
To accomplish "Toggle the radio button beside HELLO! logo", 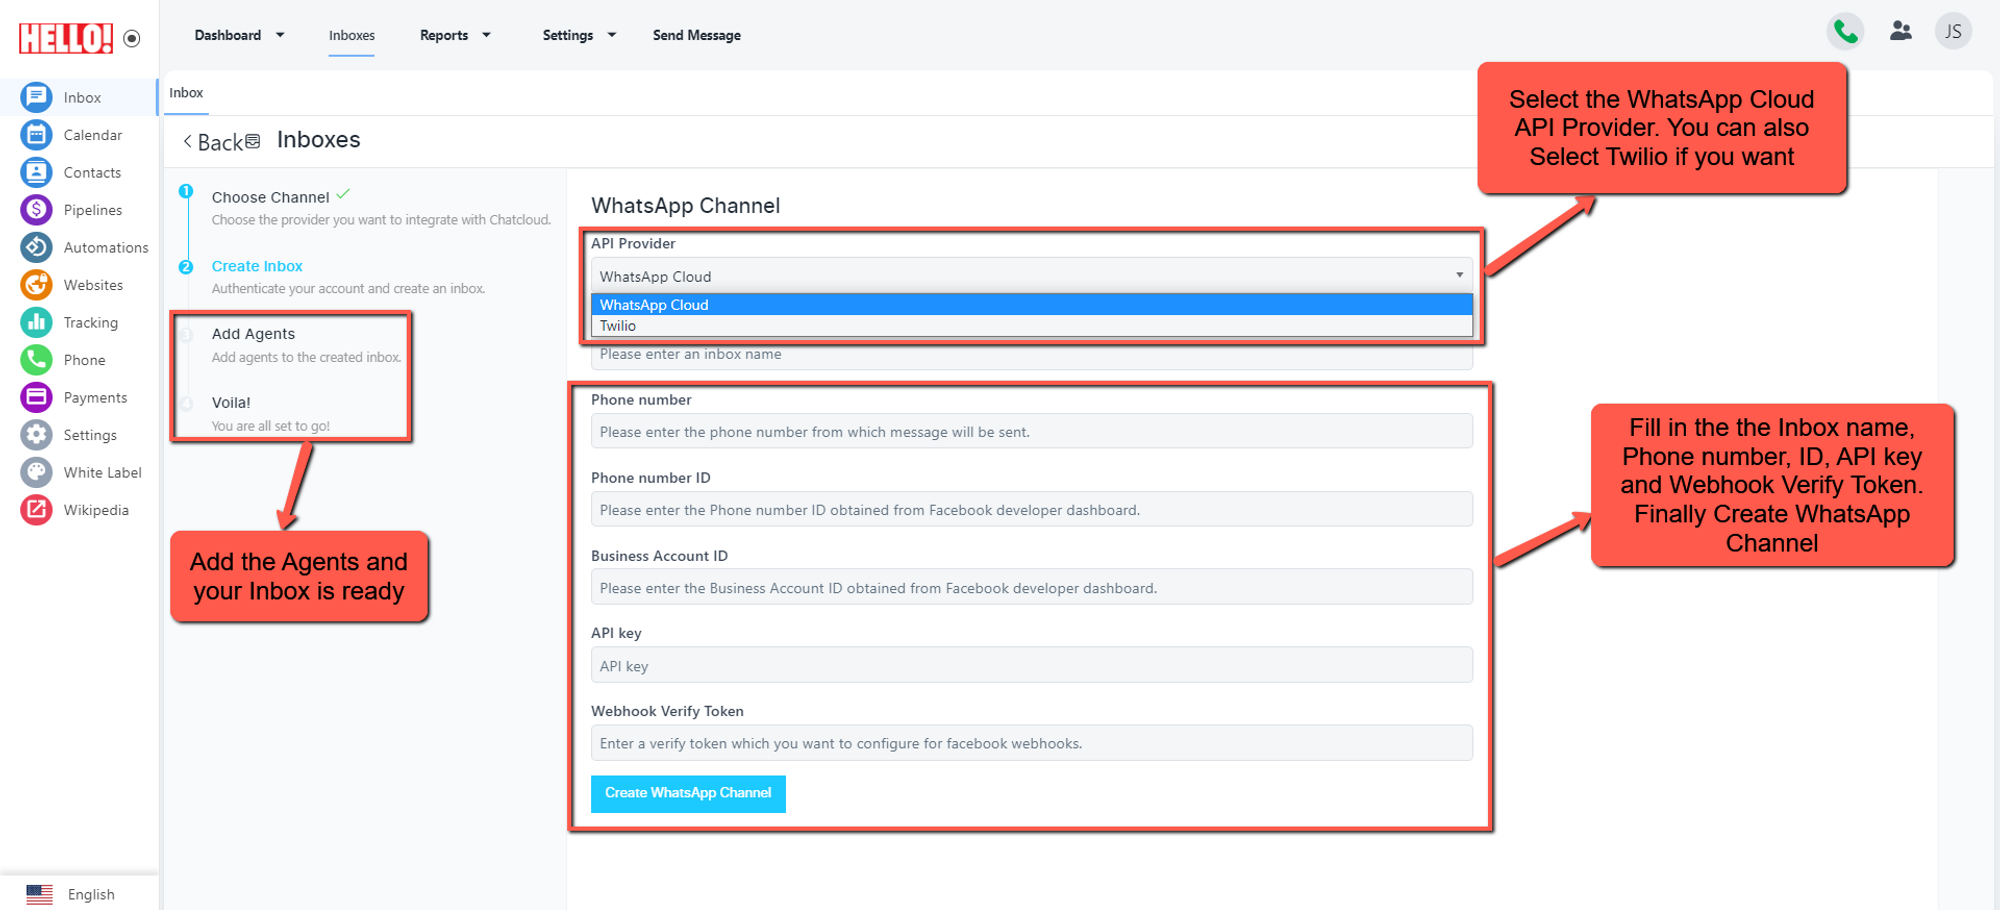I will tap(132, 39).
